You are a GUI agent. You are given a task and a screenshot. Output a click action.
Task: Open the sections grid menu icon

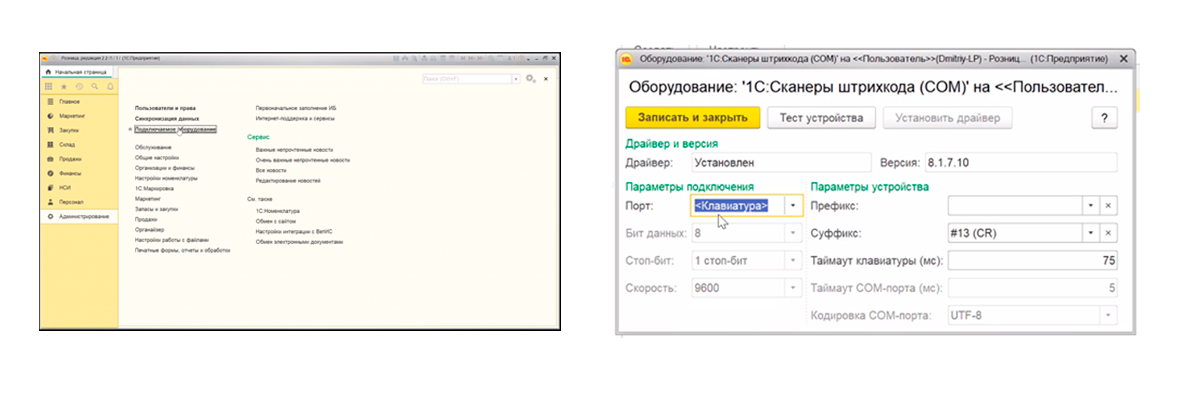click(x=50, y=87)
